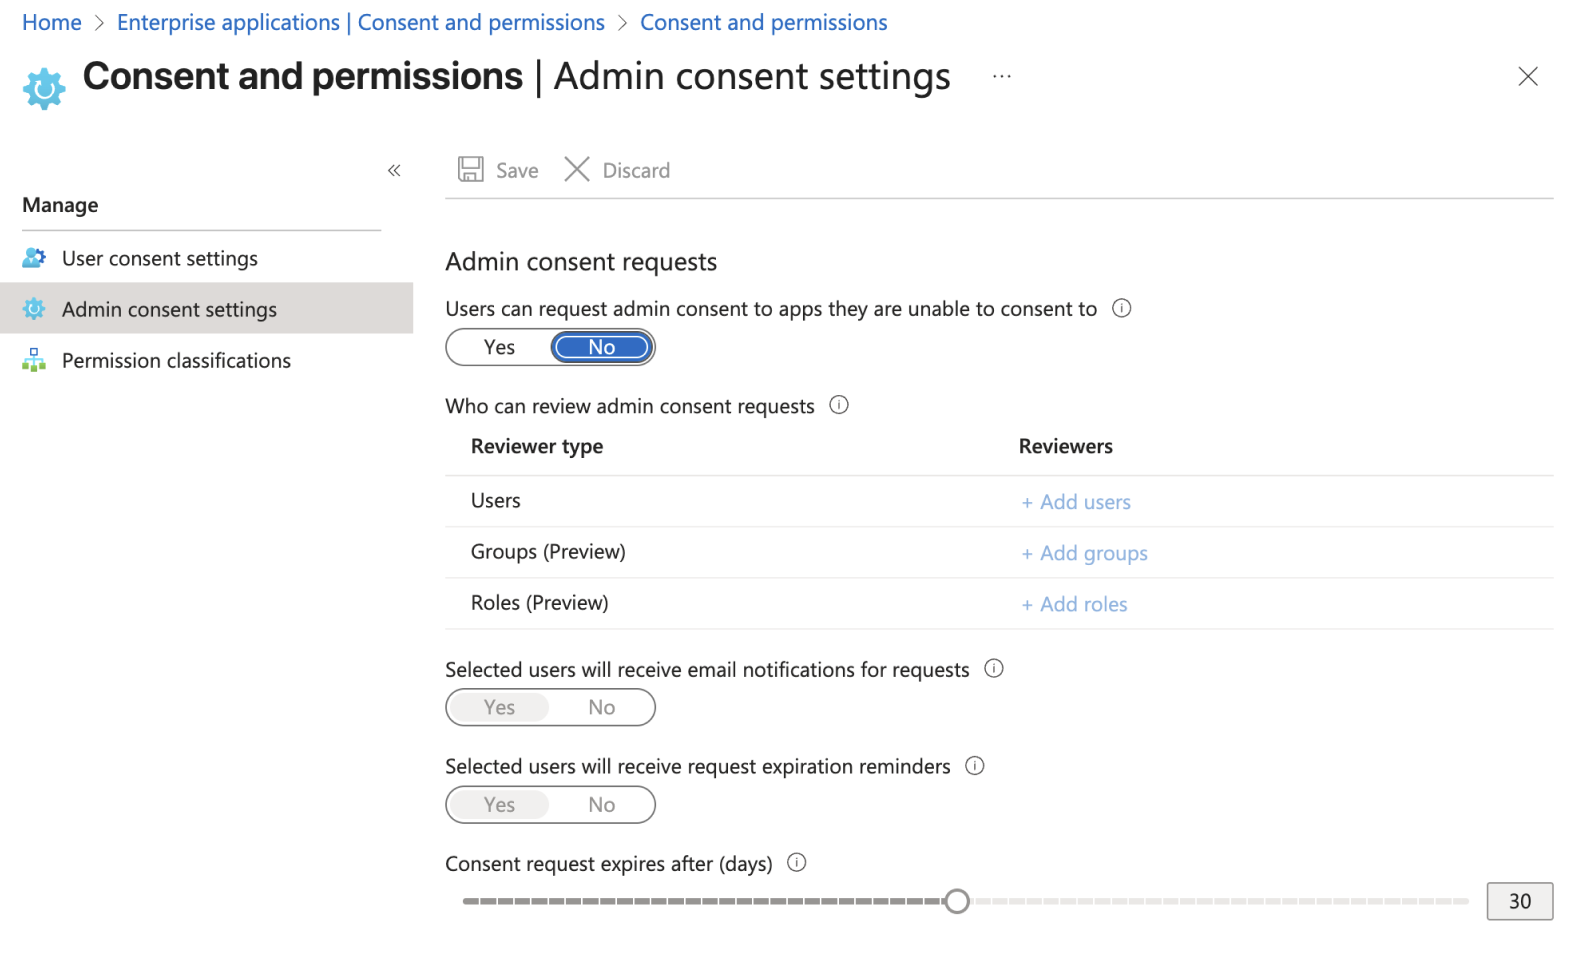Open User consent settings in the menu
Viewport: 1576px width, 956px height.
(x=206, y=258)
